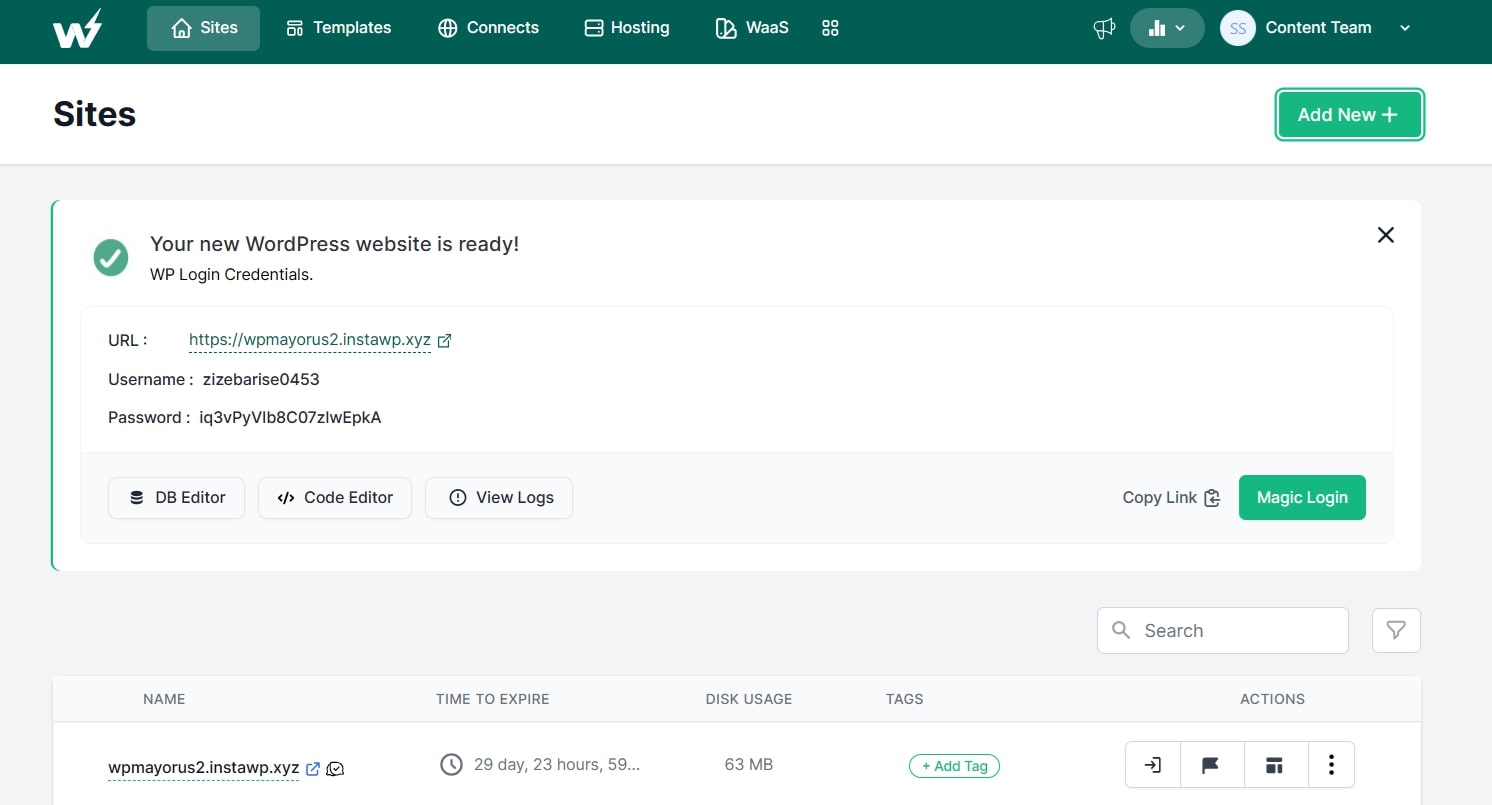Click the green success checkmark icon
The image size is (1492, 805).
111,257
